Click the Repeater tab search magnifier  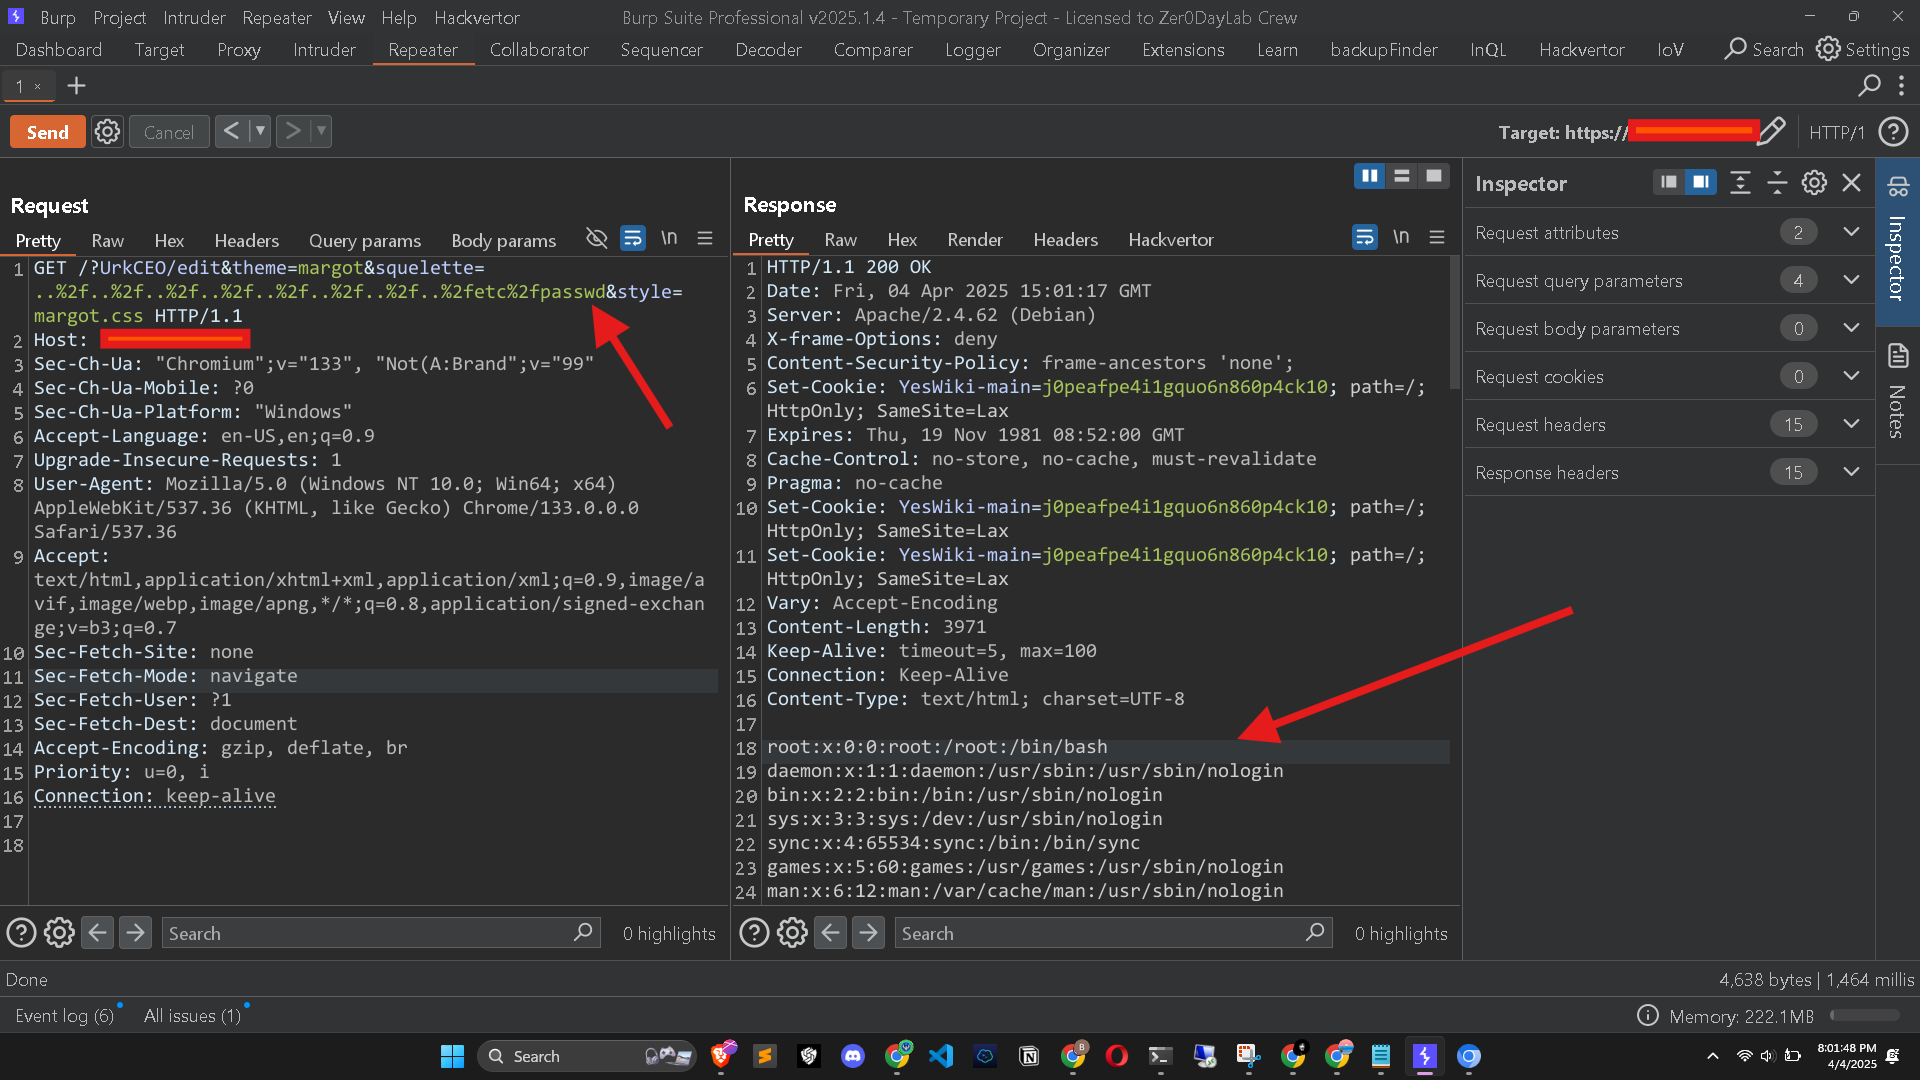point(1869,86)
